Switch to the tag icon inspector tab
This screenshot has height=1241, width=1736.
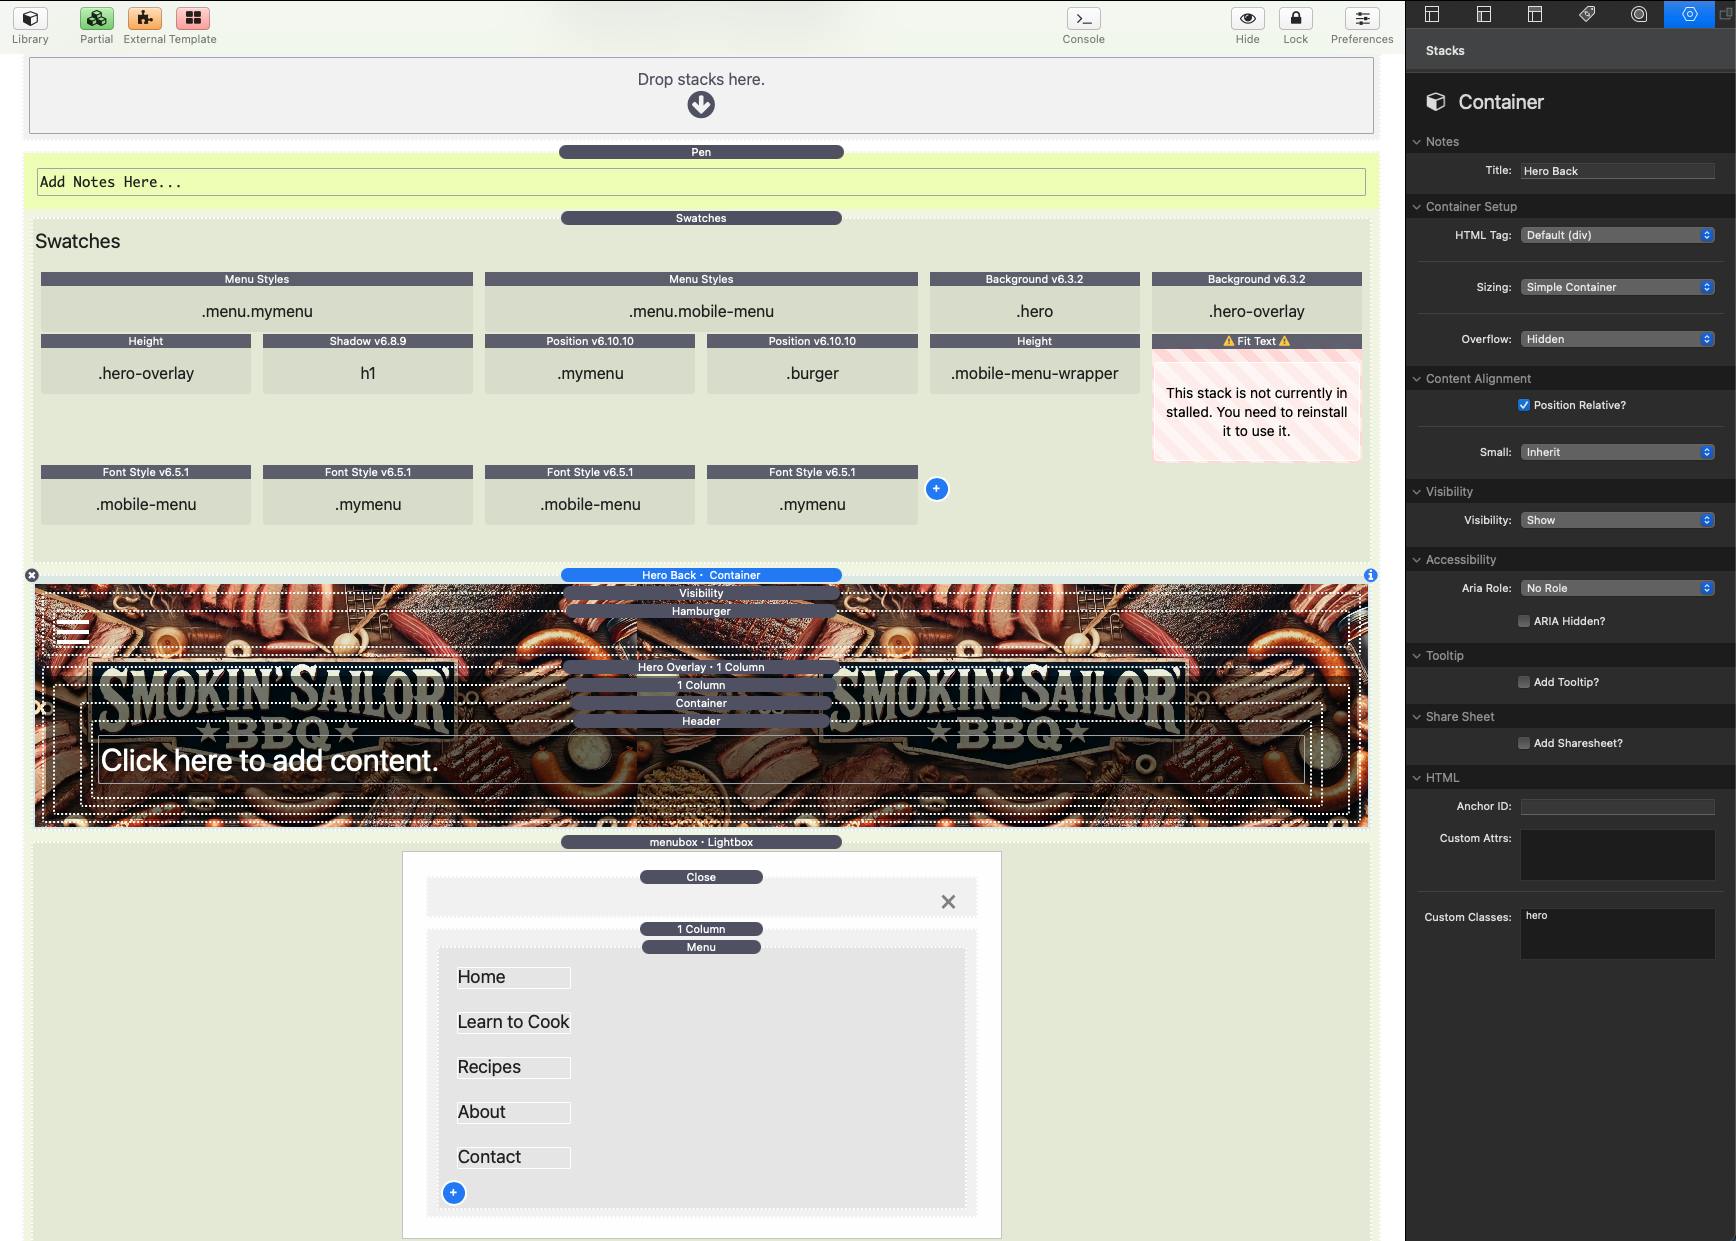coord(1587,14)
